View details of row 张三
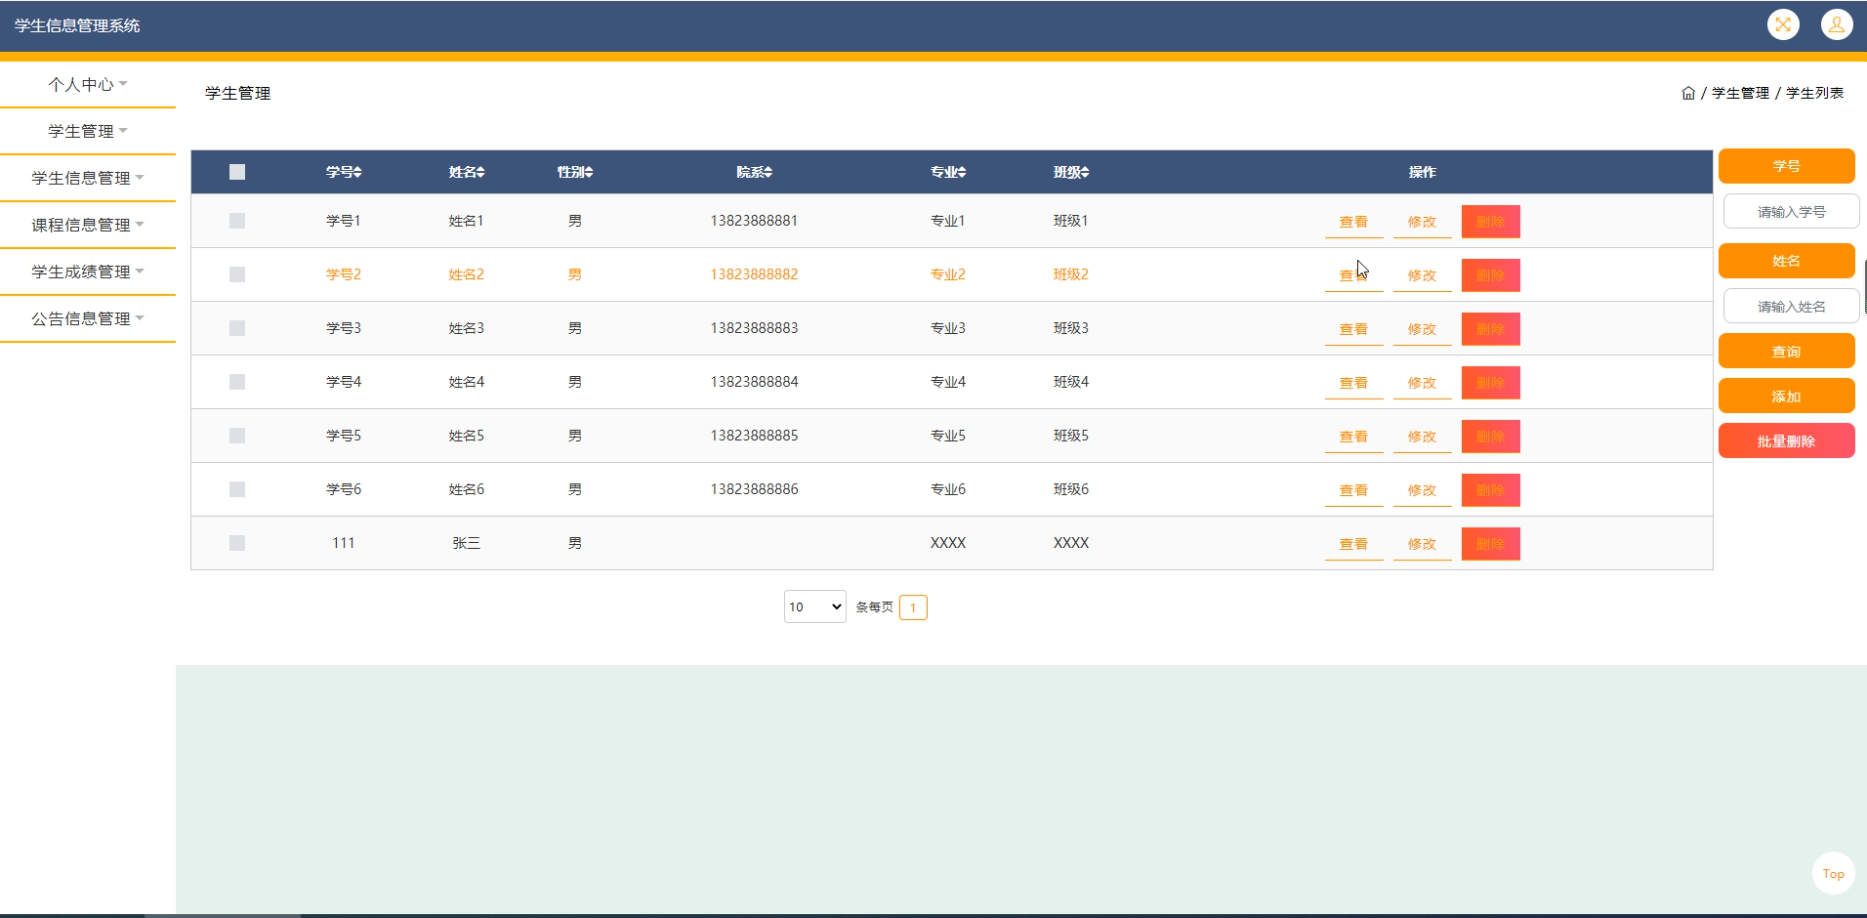This screenshot has height=918, width=1867. (x=1354, y=544)
